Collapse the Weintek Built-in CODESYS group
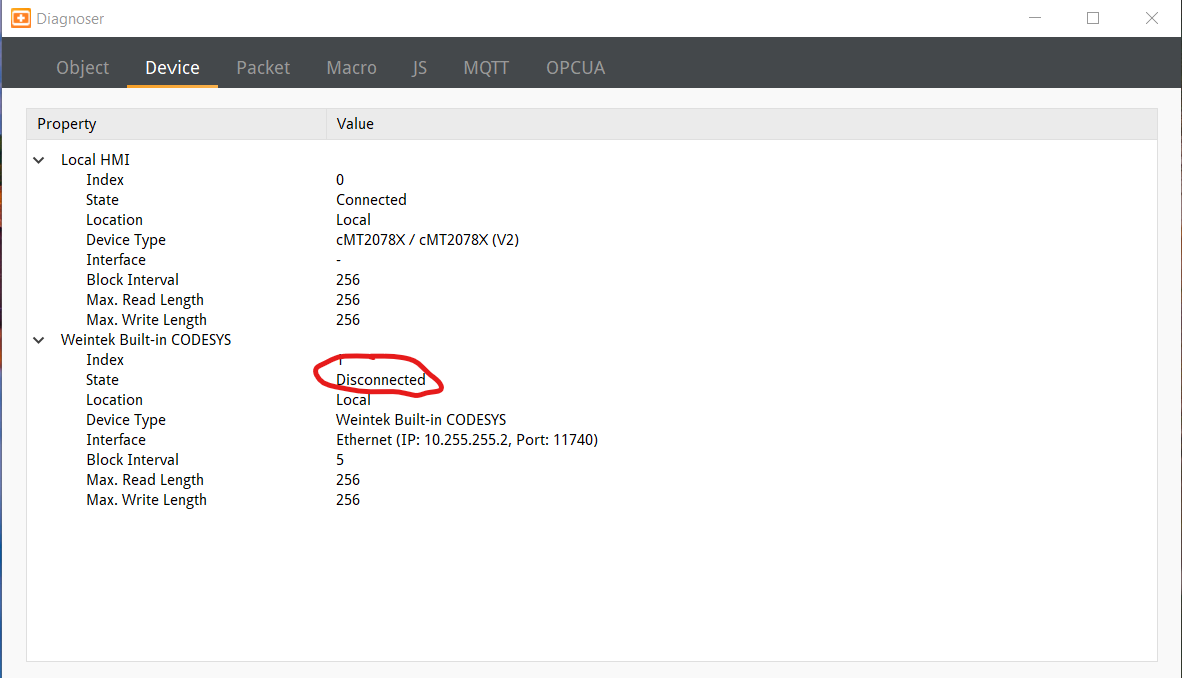The height and width of the screenshot is (678, 1182). (39, 340)
